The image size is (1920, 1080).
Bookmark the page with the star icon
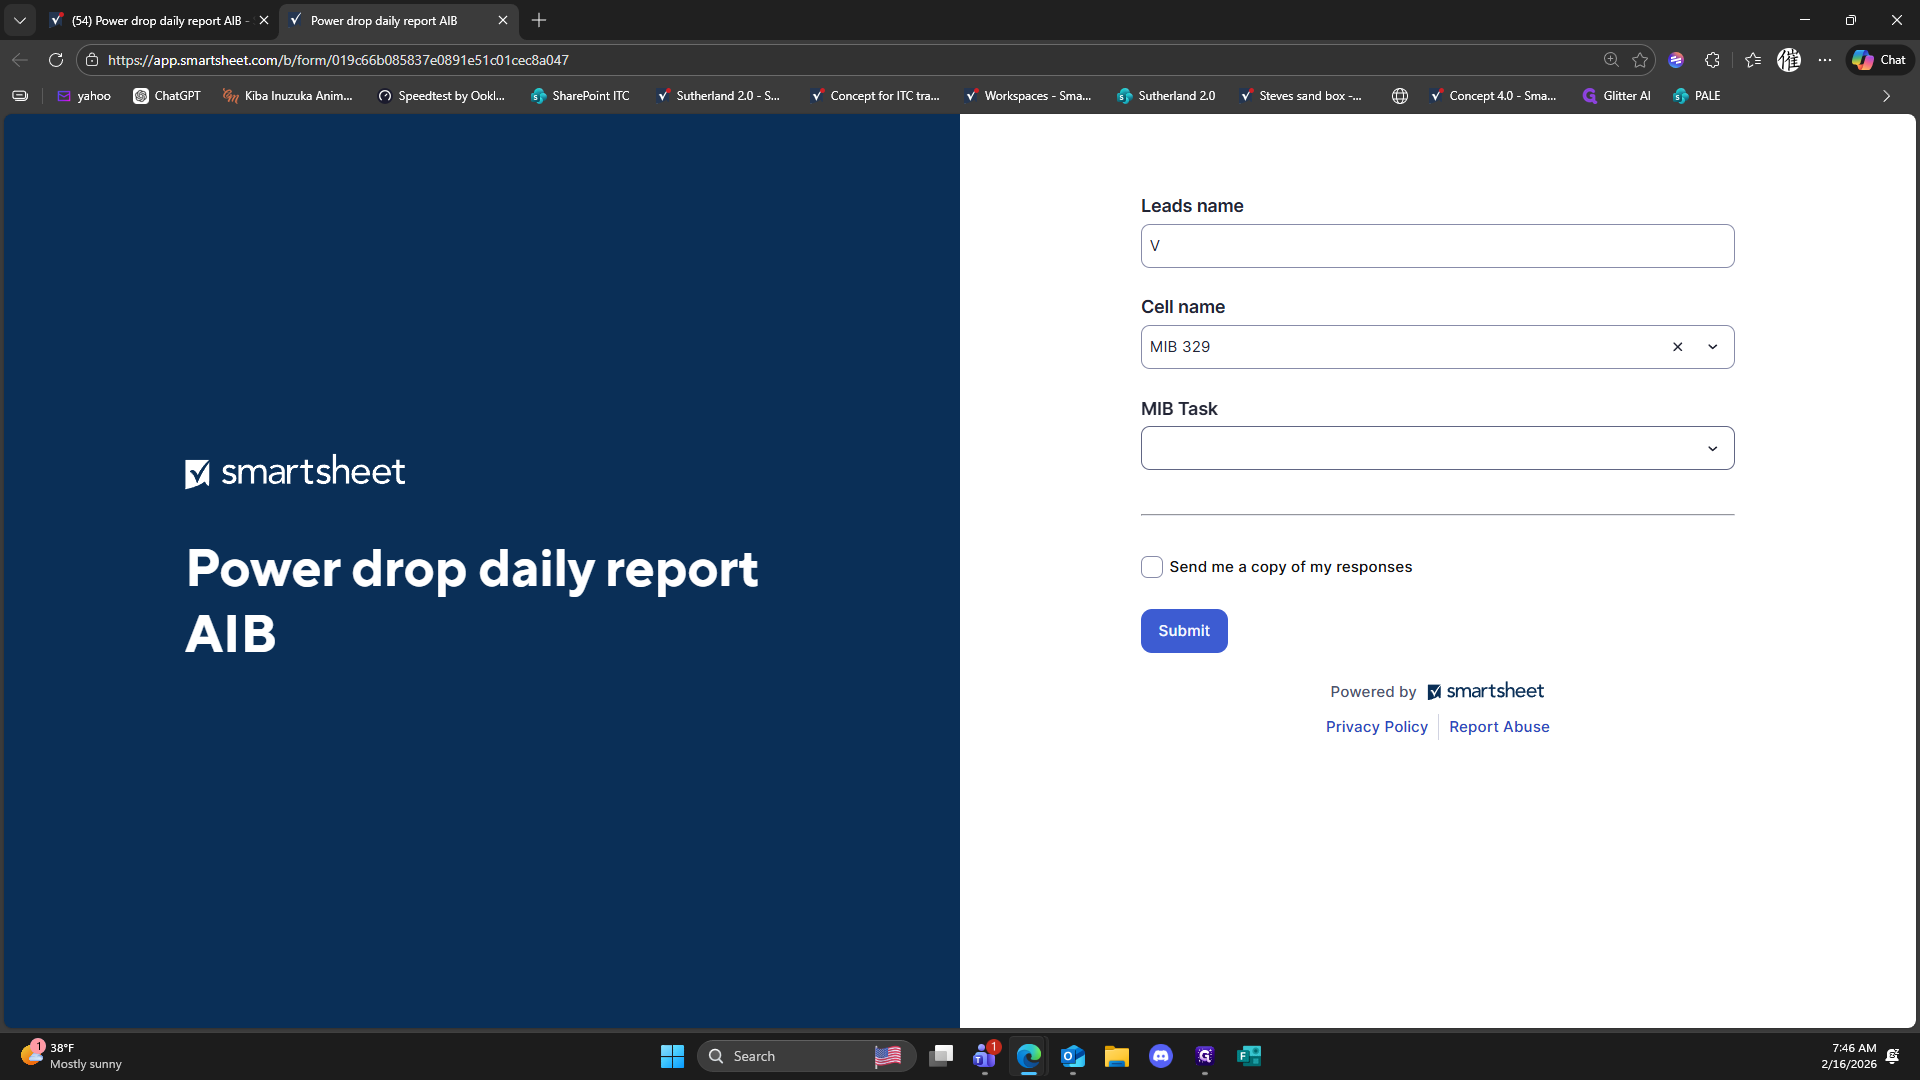pyautogui.click(x=1640, y=60)
